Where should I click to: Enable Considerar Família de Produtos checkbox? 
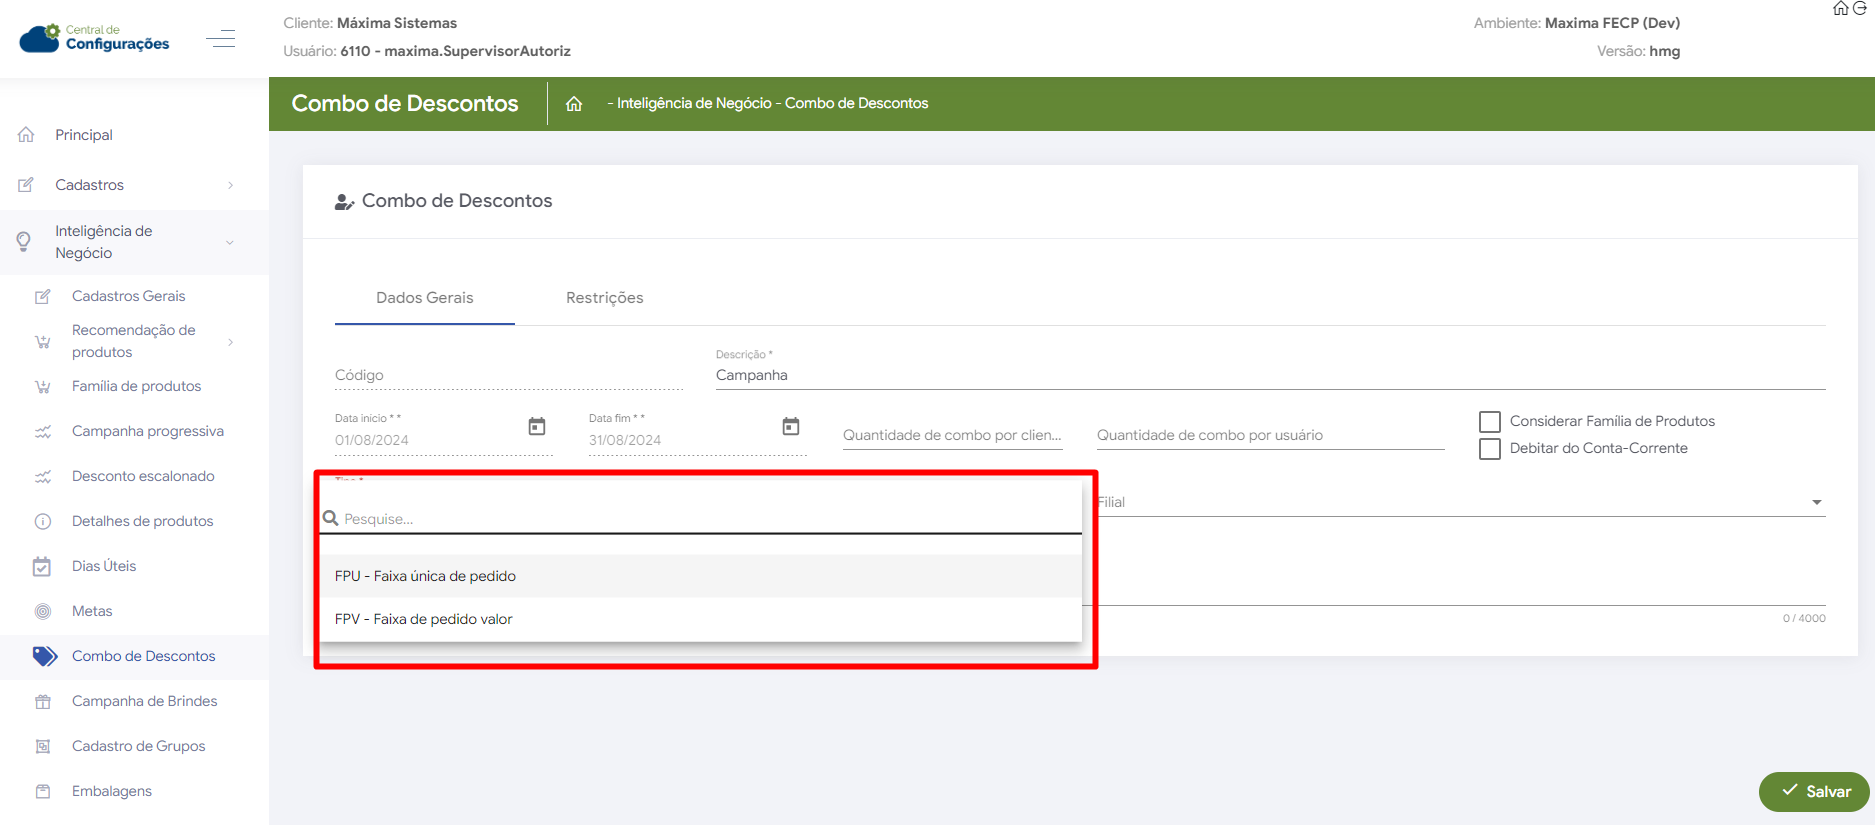1490,422
